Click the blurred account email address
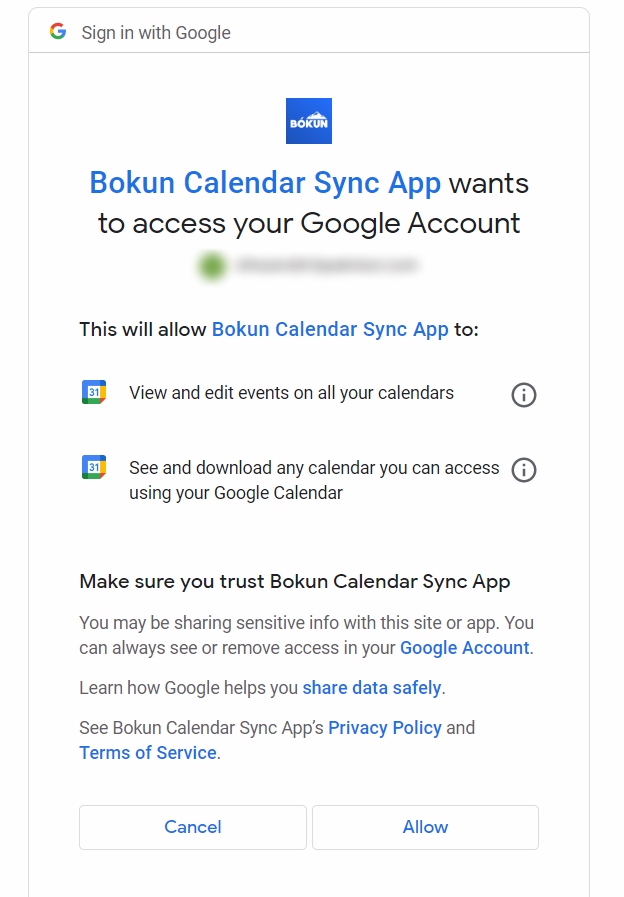Screen dimensions: 624x897 pos(327,265)
